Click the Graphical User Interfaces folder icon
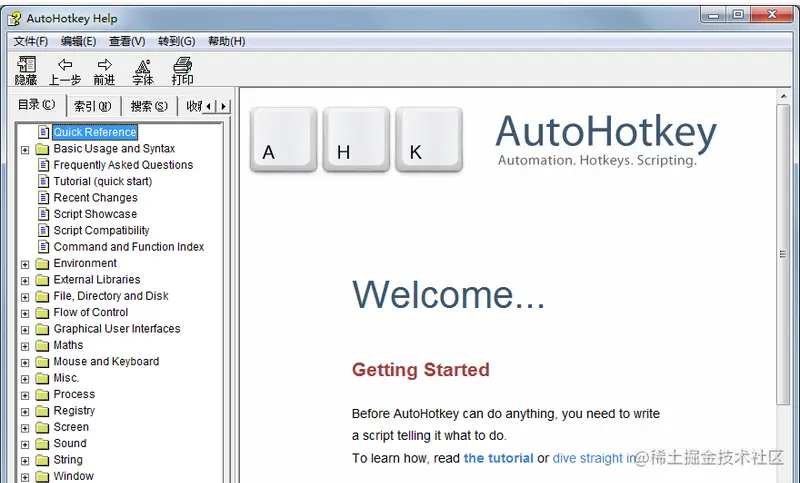The width and height of the screenshot is (800, 483). point(42,329)
